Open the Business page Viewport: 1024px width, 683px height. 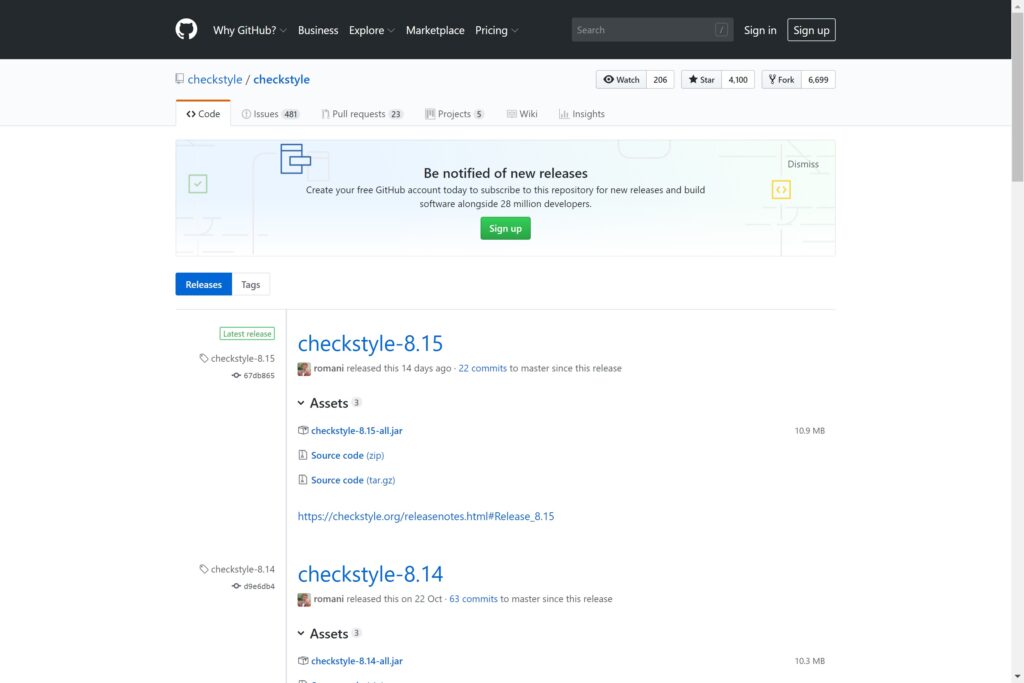pos(318,30)
